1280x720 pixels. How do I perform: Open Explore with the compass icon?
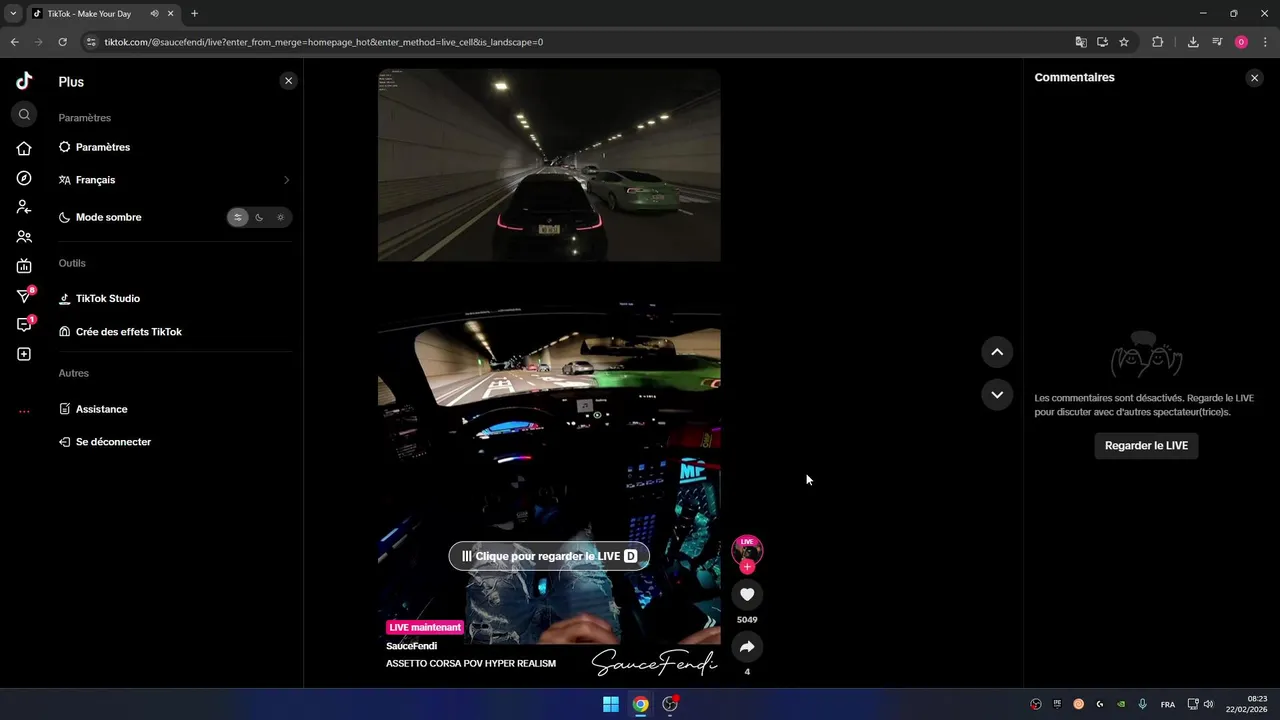click(24, 178)
